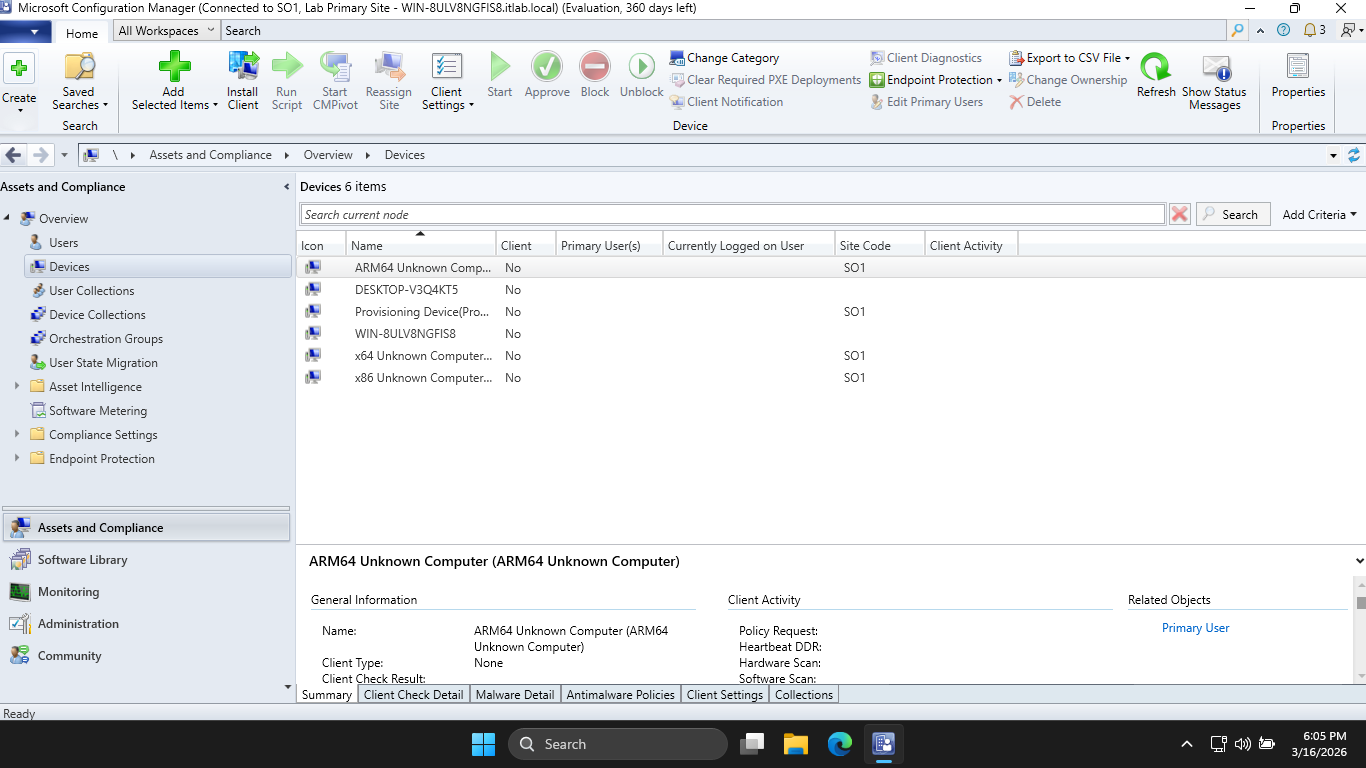
Task: Switch to the Client Check Detail tab
Action: point(413,695)
